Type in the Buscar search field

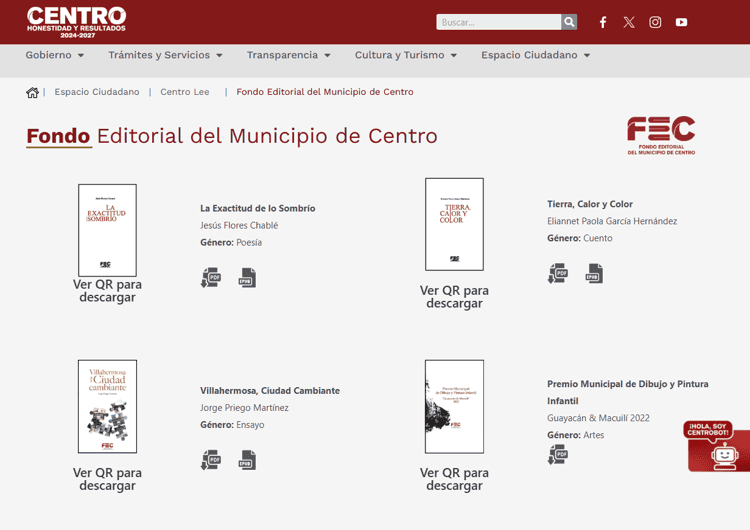tap(498, 22)
